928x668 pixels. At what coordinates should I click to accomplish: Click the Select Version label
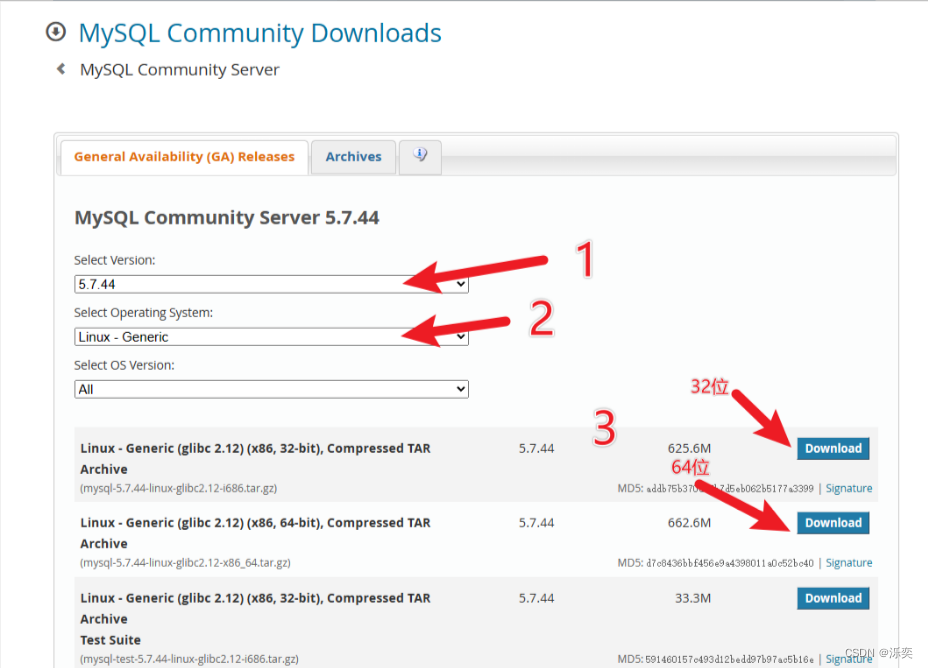pos(114,260)
